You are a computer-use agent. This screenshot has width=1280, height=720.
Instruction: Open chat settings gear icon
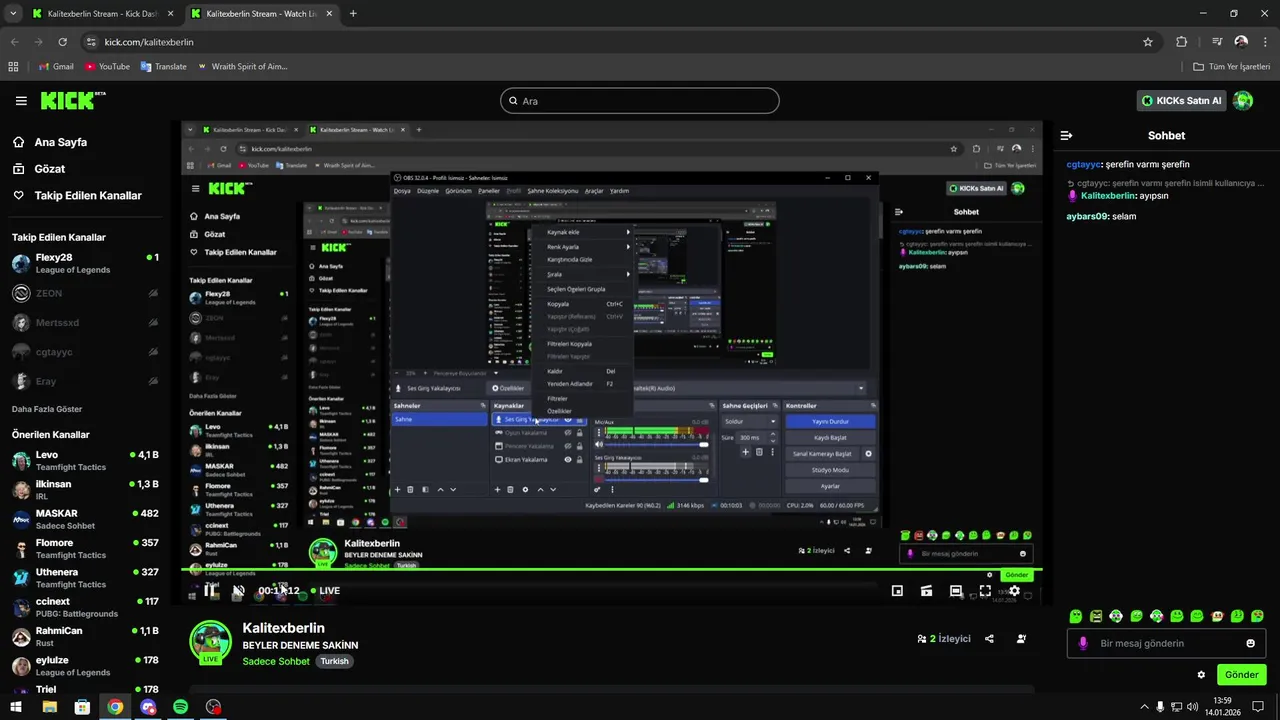tap(1201, 675)
